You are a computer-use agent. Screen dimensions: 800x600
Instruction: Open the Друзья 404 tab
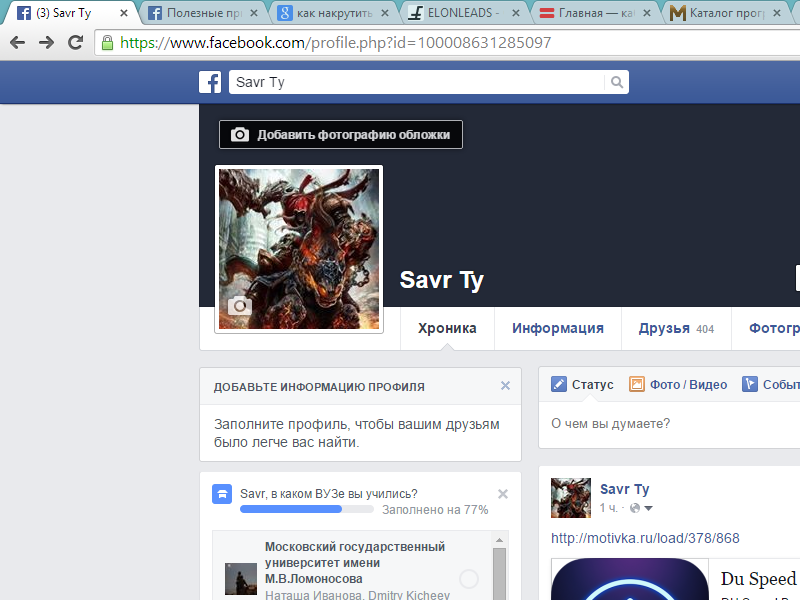pyautogui.click(x=676, y=328)
